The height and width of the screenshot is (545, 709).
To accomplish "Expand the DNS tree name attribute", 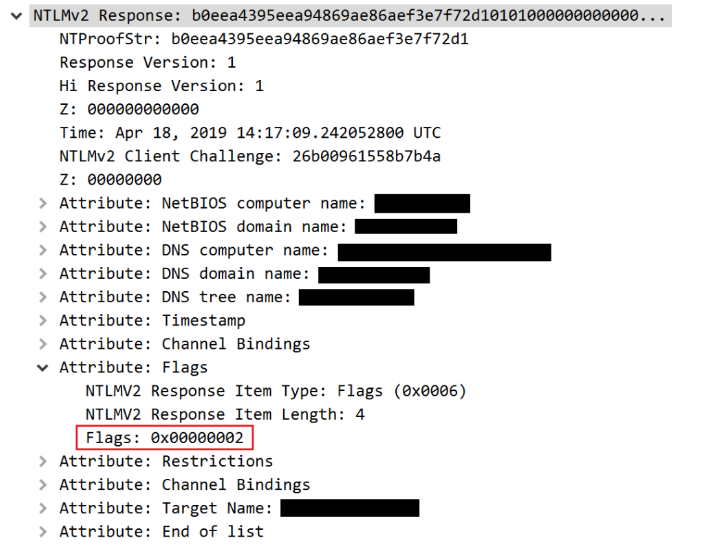I will coord(42,297).
